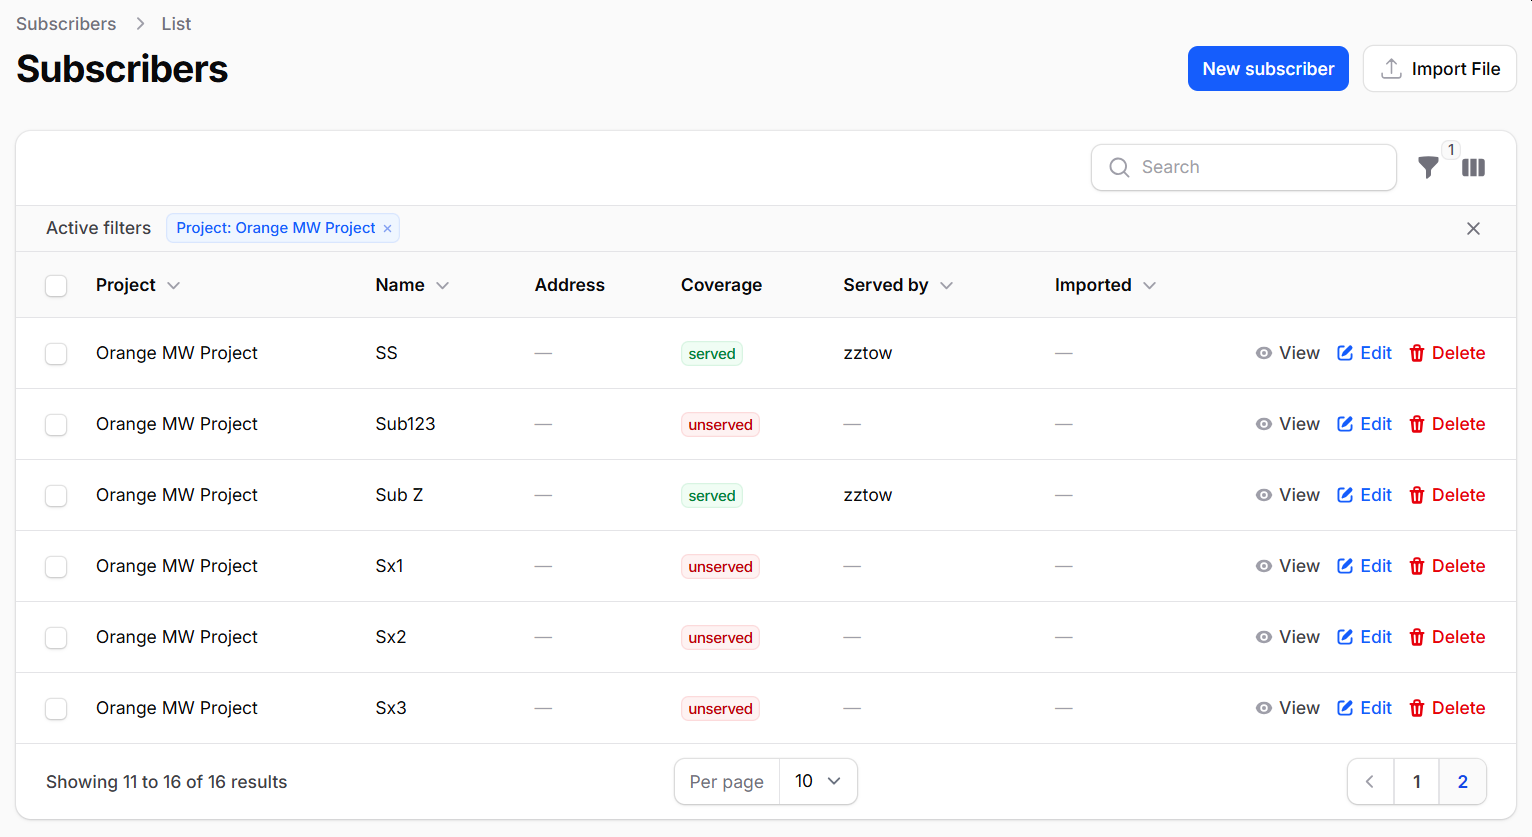Click Showing 11 to 16 results text
1532x837 pixels.
[167, 782]
